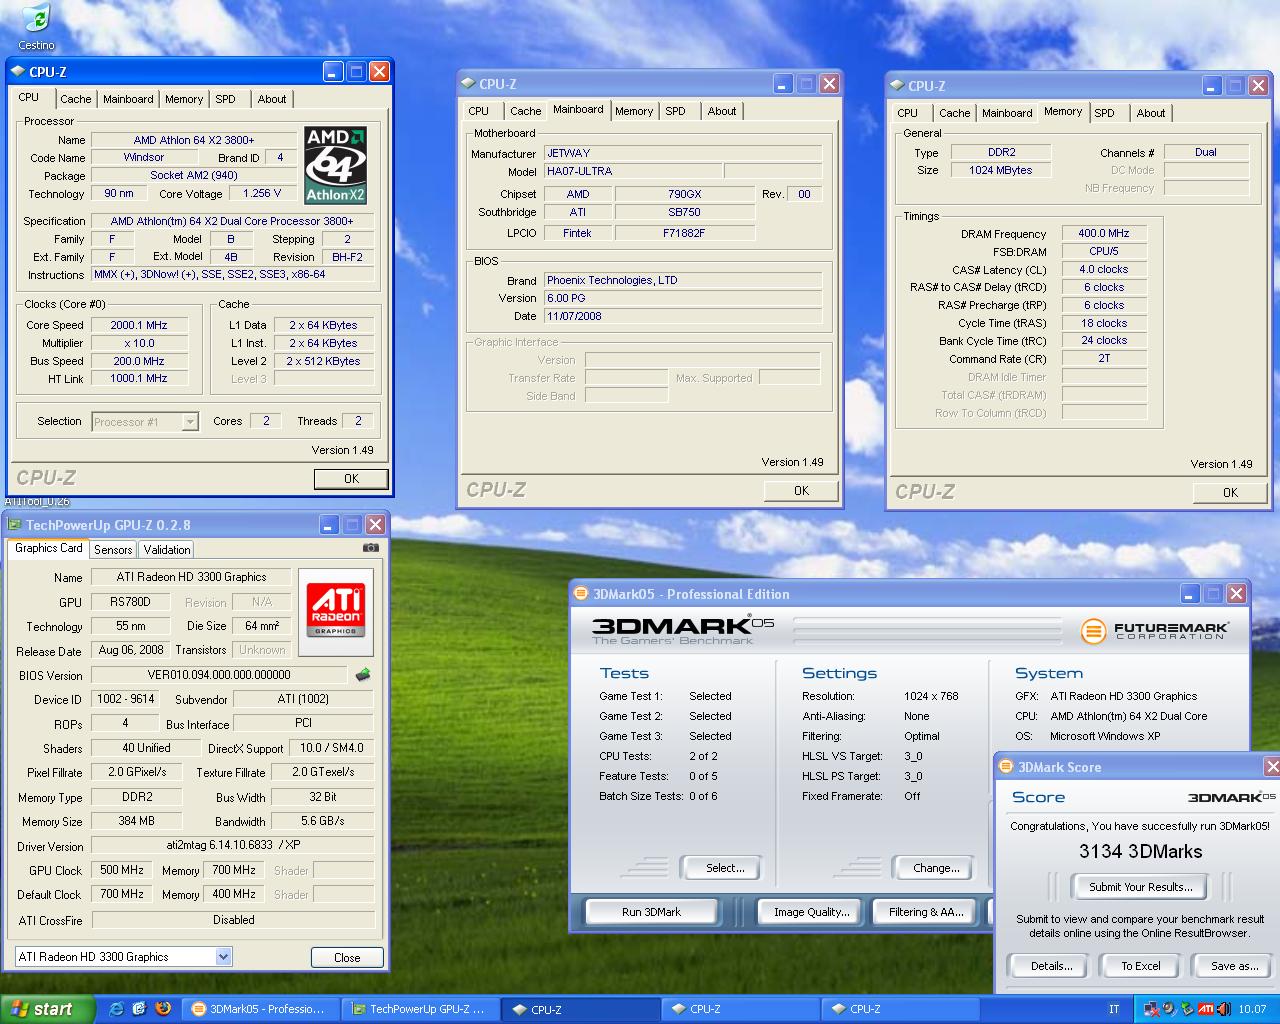Click the Southbridge value SB750
1280x1024 pixels.
[x=684, y=212]
